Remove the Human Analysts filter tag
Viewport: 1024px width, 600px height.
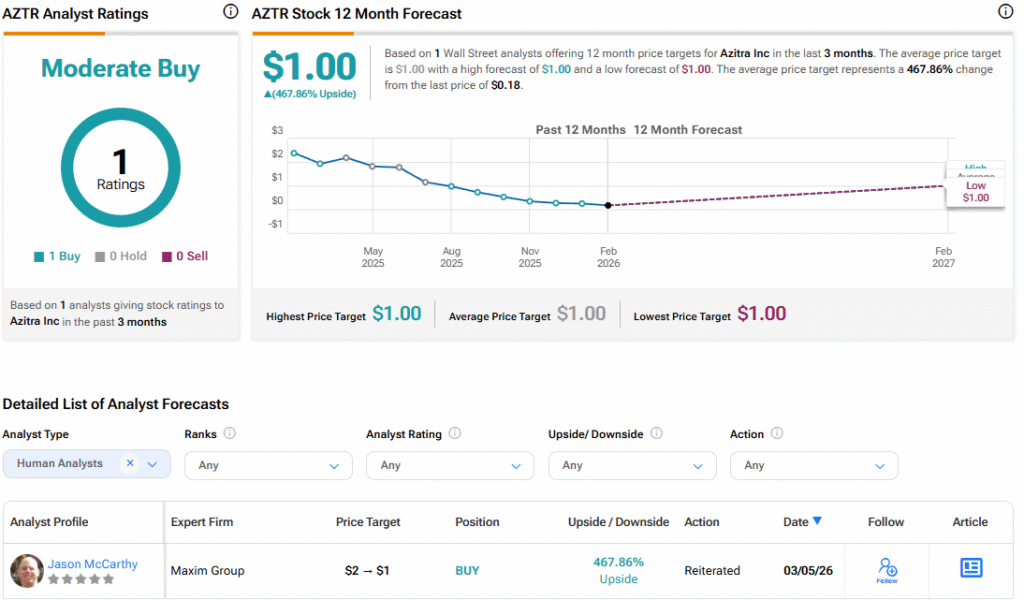(x=130, y=464)
